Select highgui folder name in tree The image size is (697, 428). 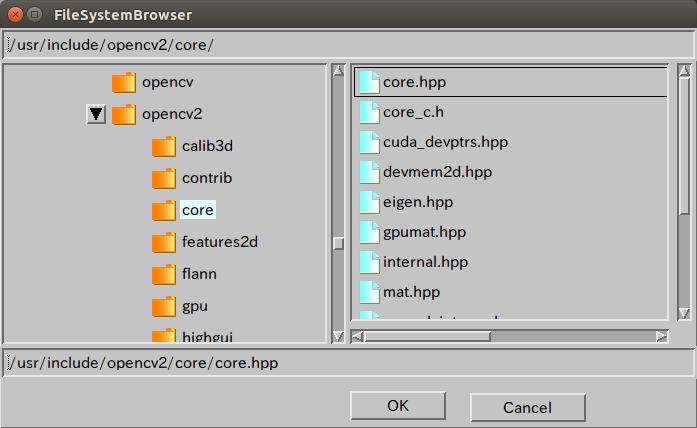pos(207,337)
